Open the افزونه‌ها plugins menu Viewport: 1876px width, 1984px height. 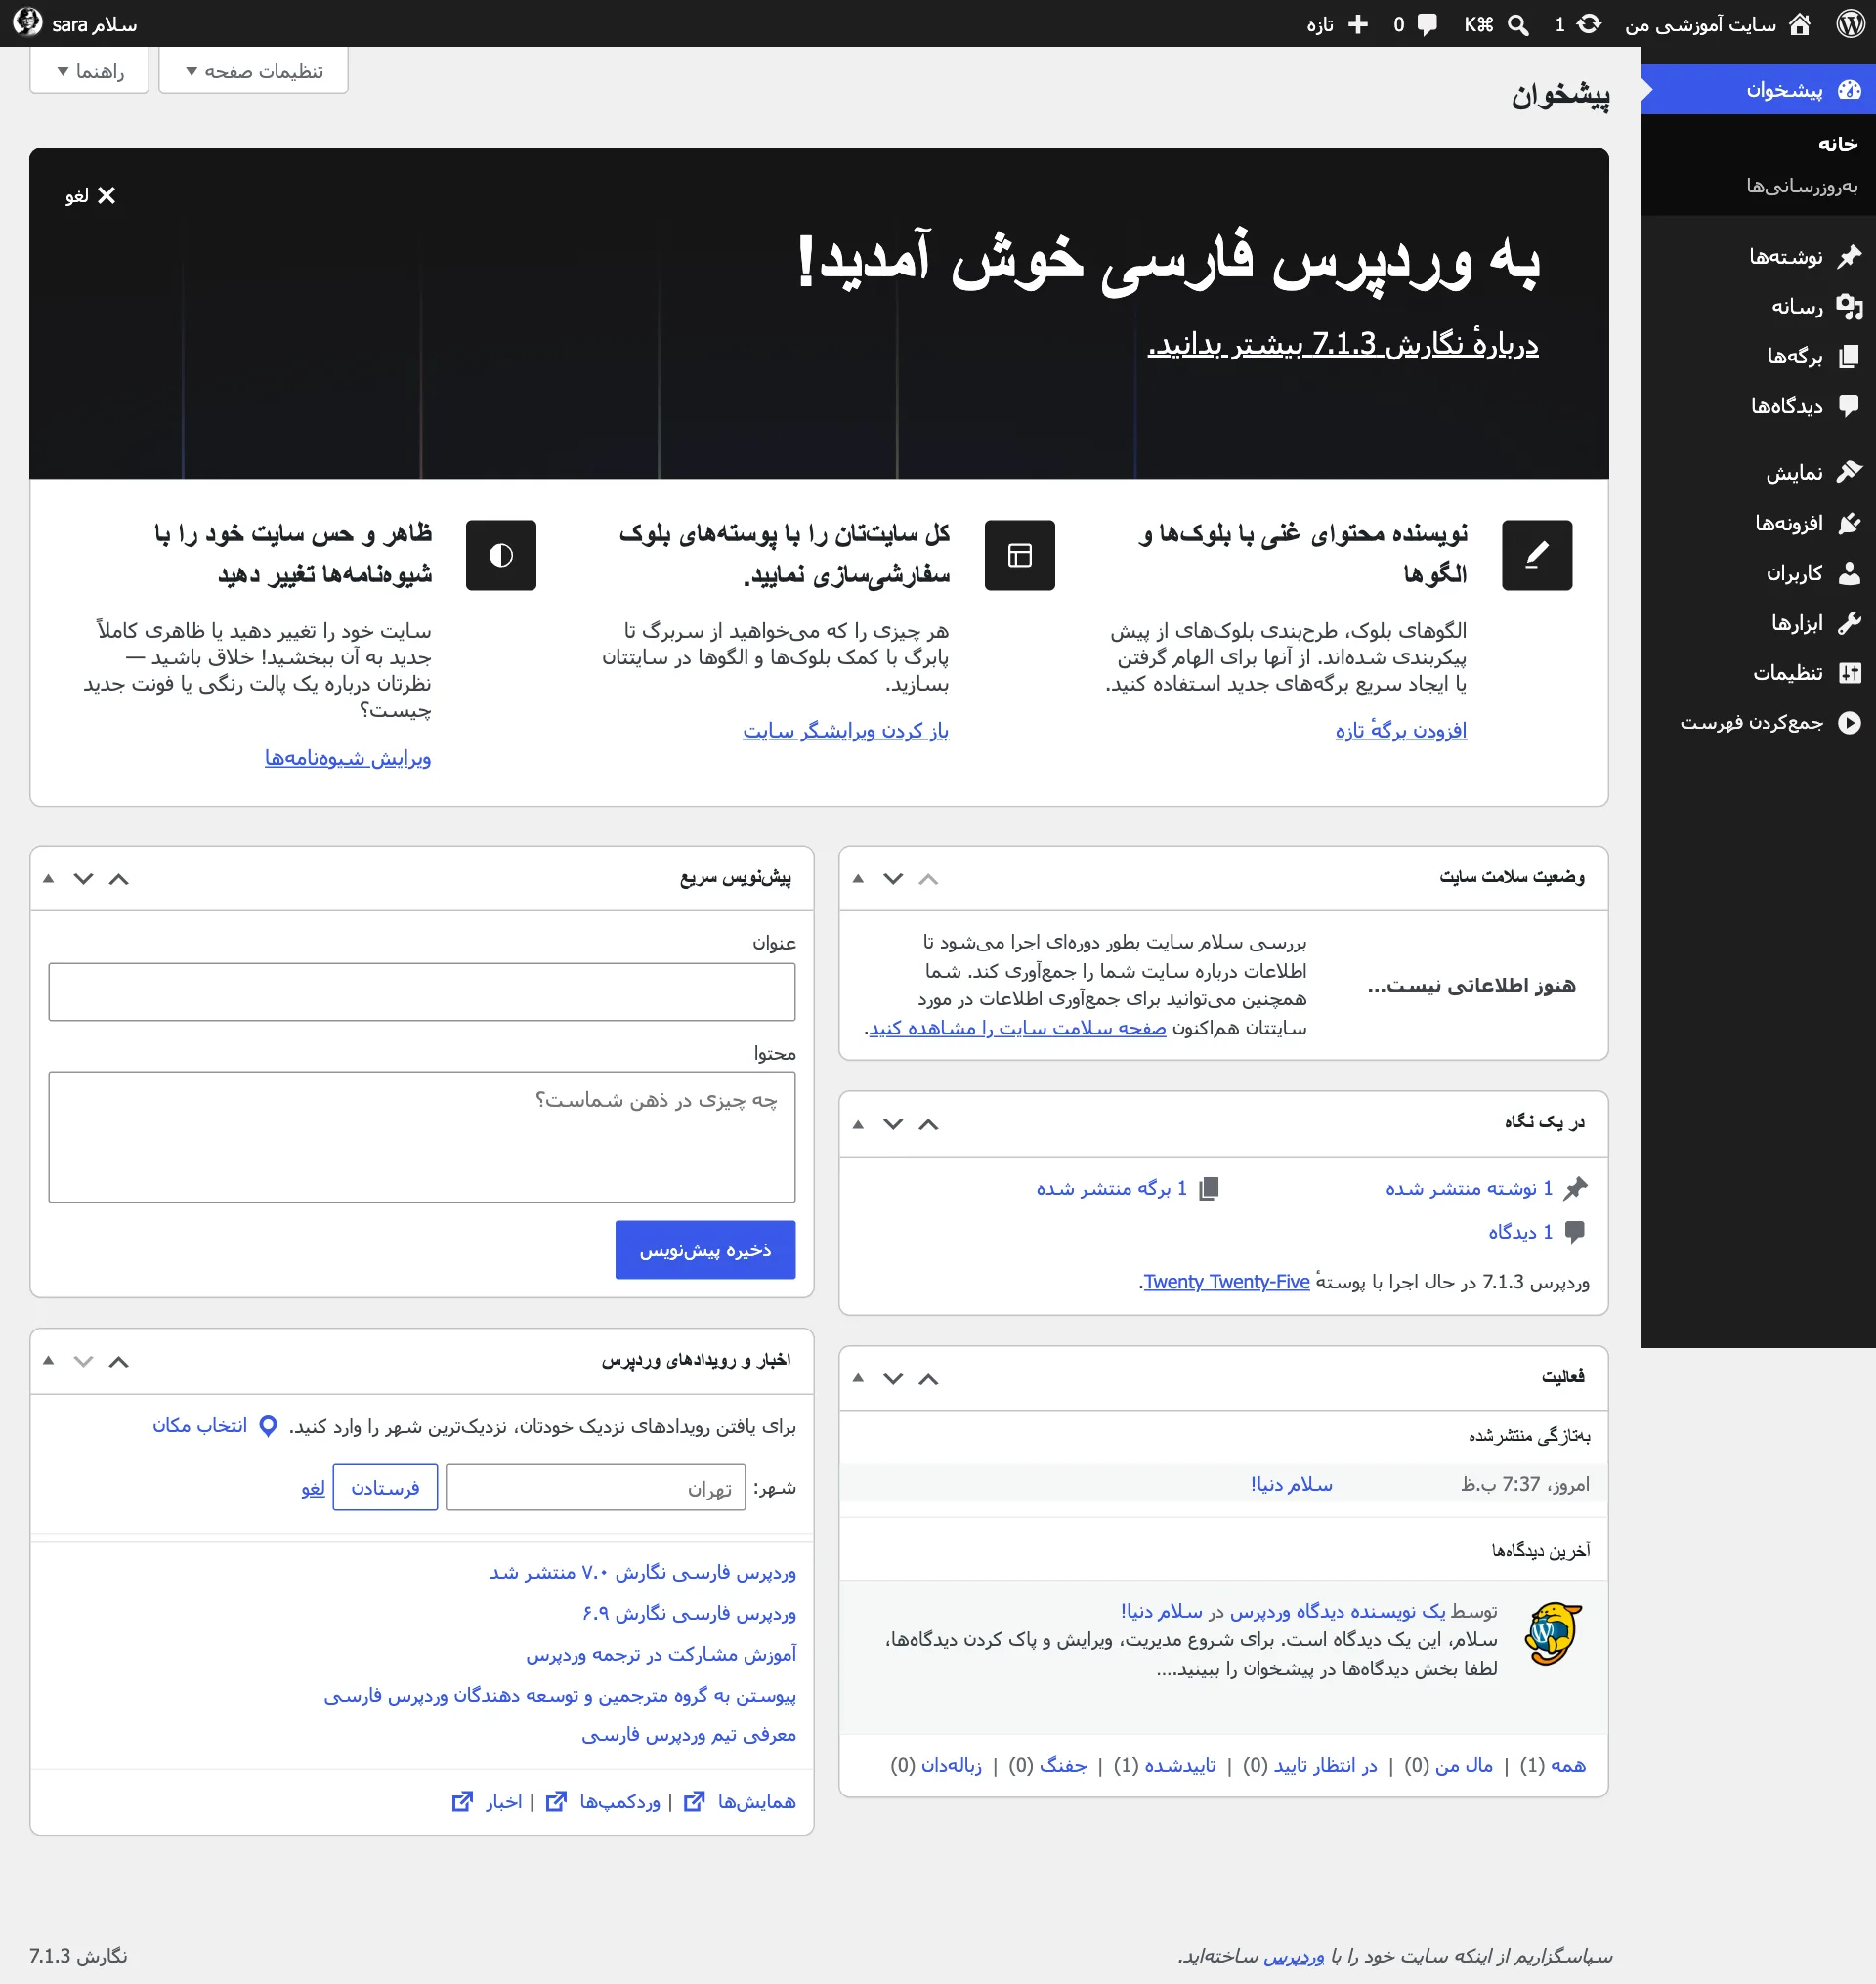point(1758,523)
